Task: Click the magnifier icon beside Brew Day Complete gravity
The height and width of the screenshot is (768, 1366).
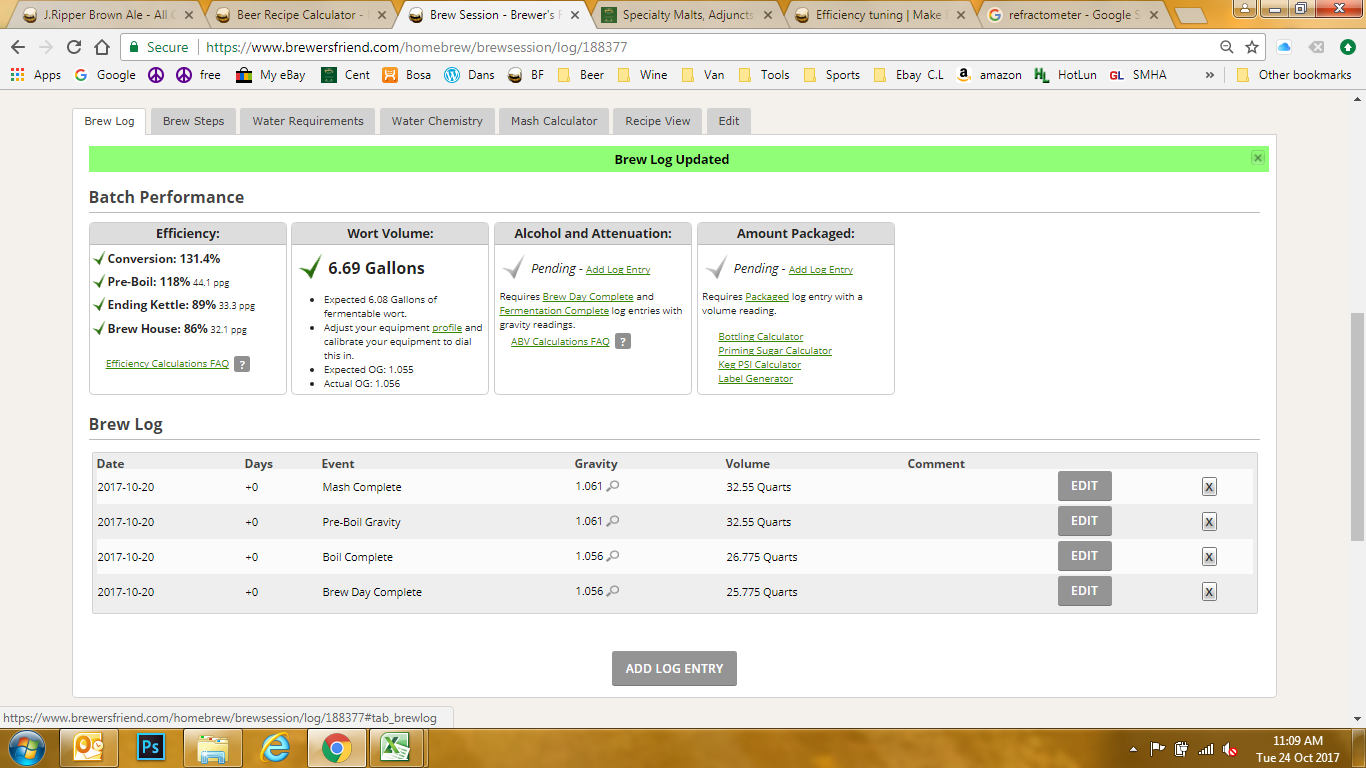Action: pyautogui.click(x=613, y=591)
